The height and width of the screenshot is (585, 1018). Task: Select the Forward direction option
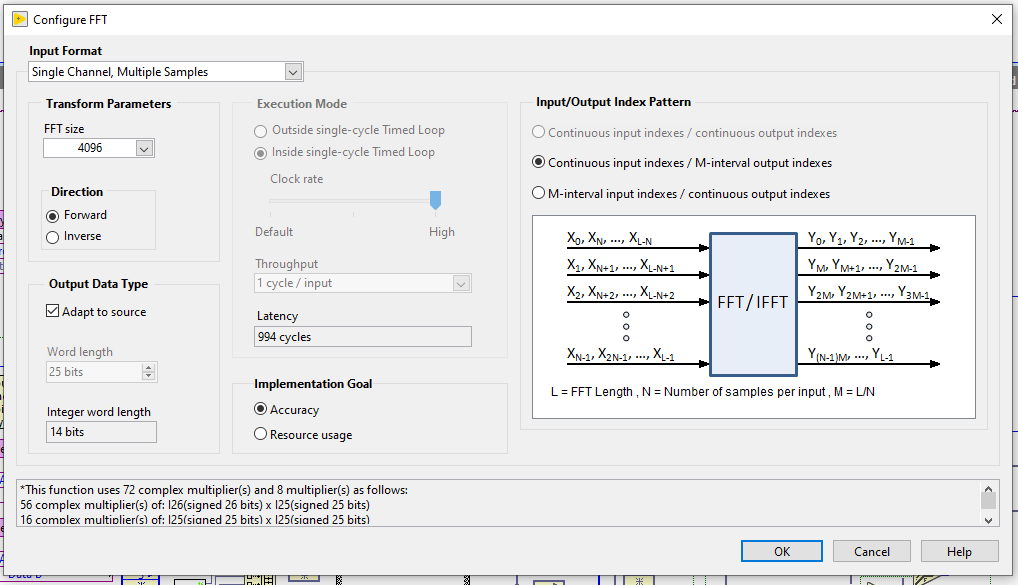51,215
